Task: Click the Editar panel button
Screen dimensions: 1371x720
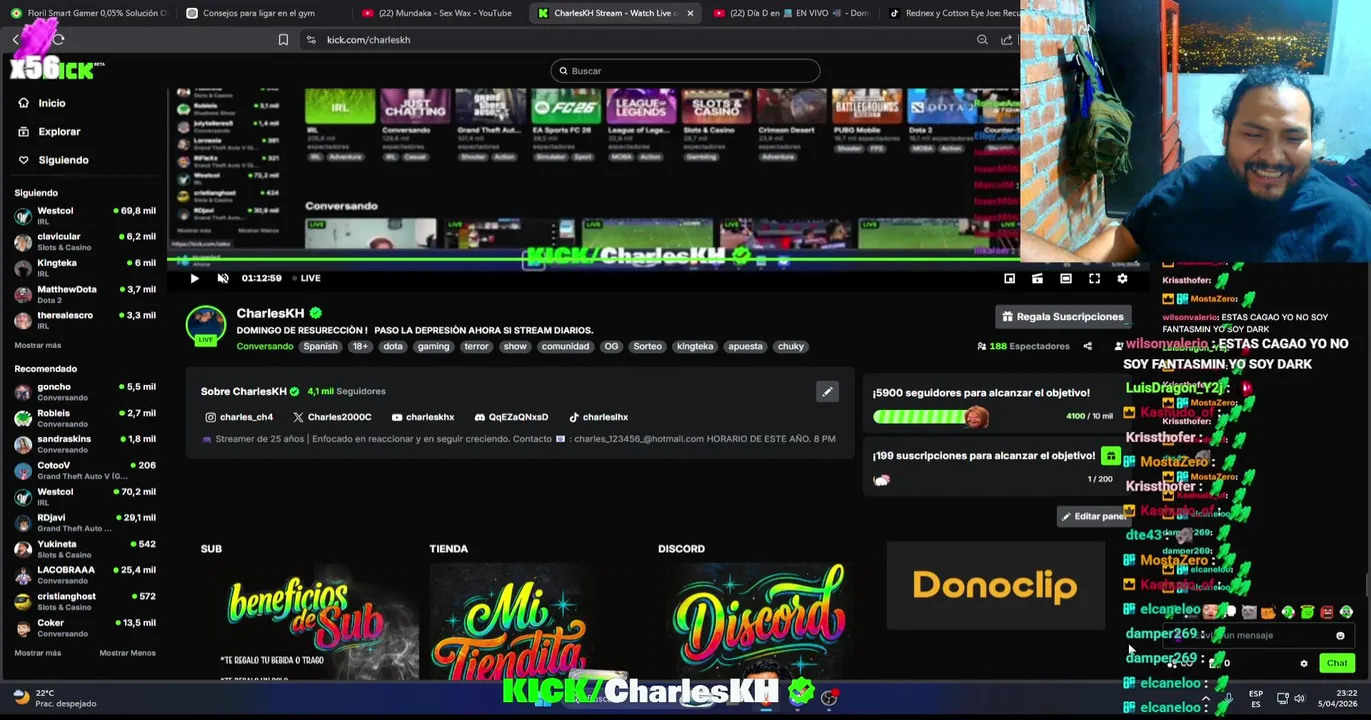Action: (x=1094, y=516)
